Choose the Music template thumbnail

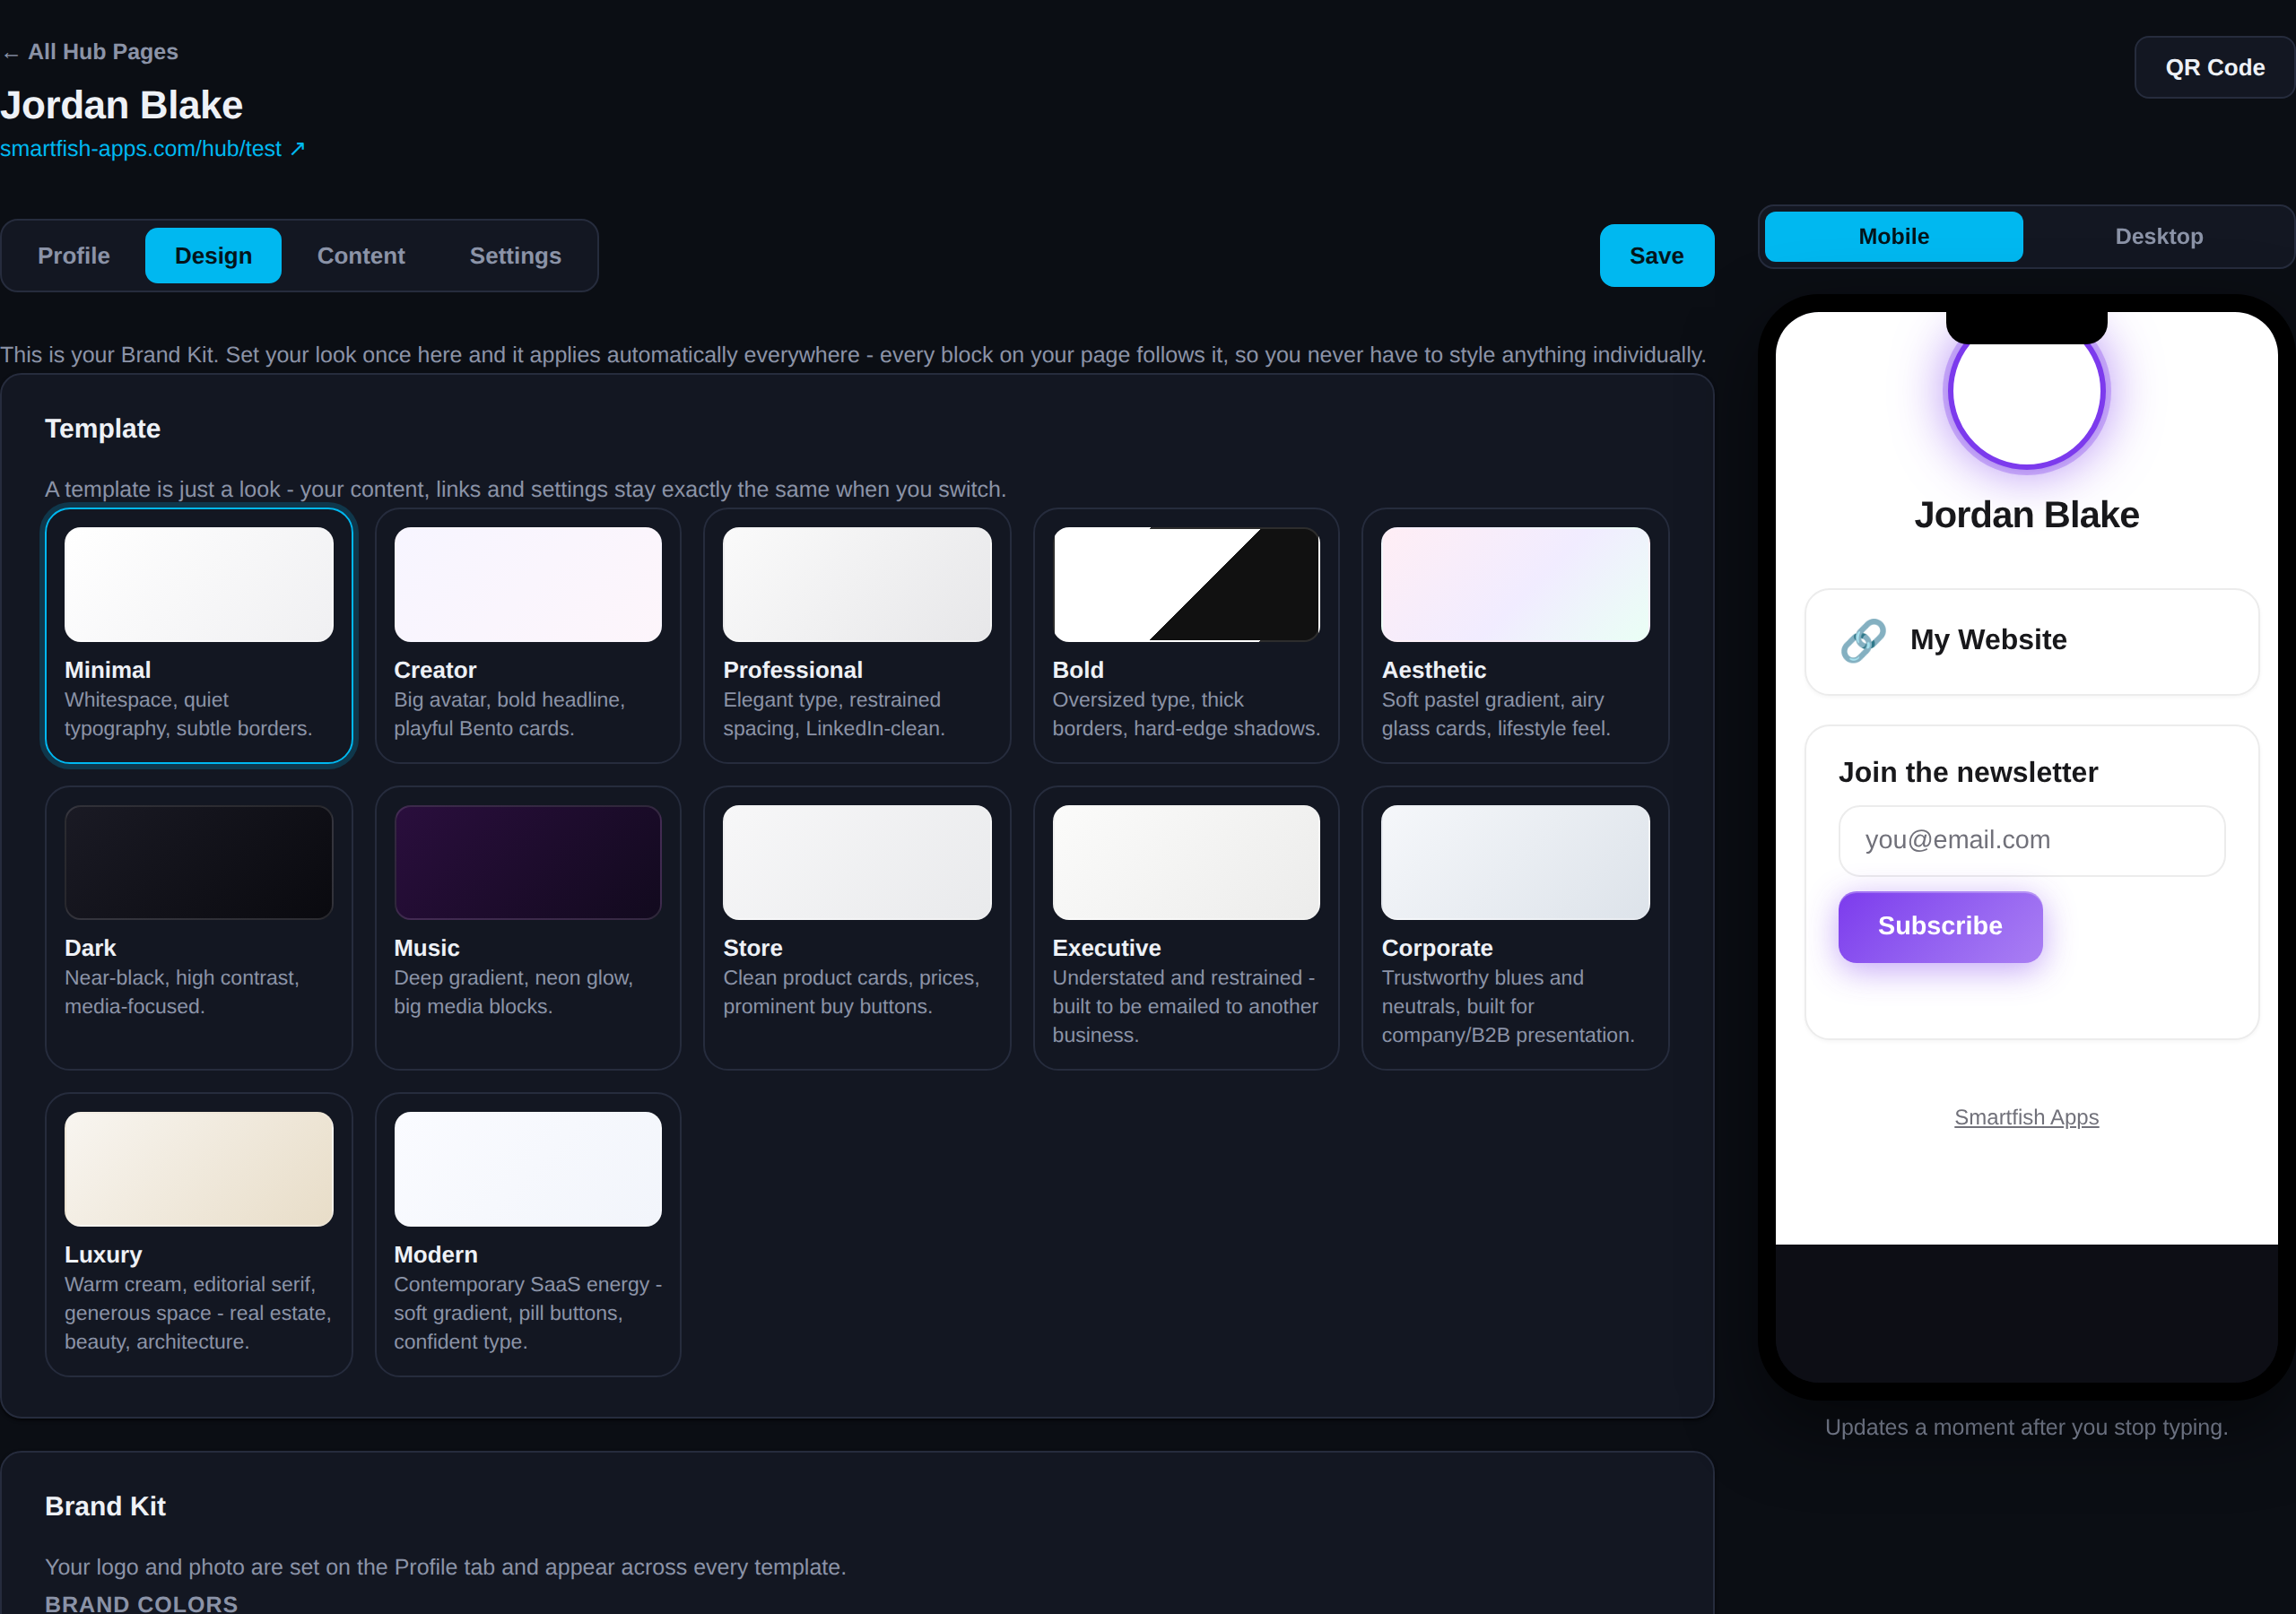[528, 863]
